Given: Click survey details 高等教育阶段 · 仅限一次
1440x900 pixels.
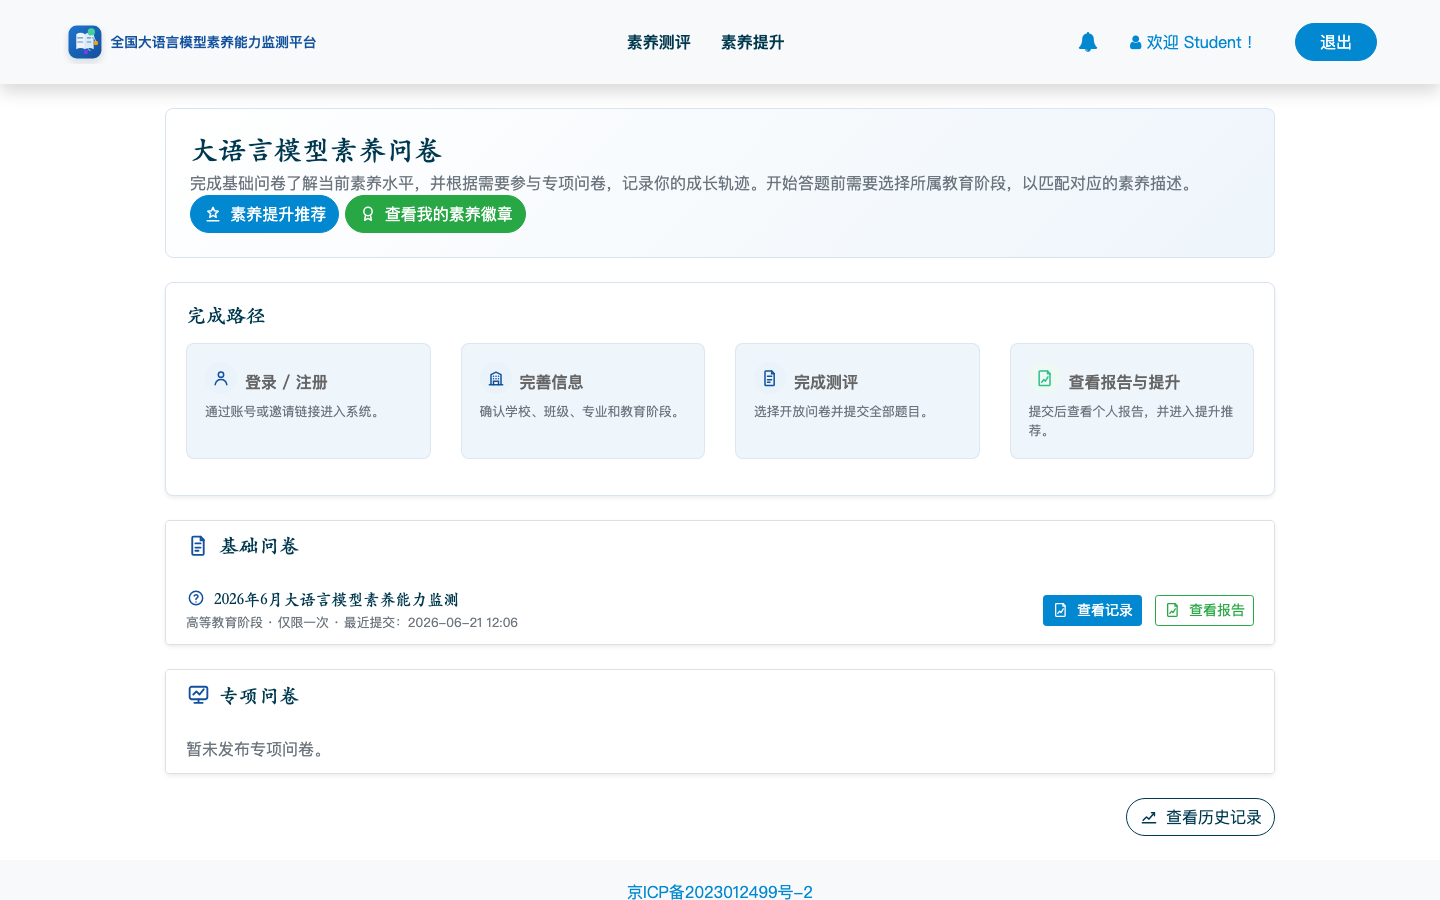Looking at the screenshot, I should 257,622.
